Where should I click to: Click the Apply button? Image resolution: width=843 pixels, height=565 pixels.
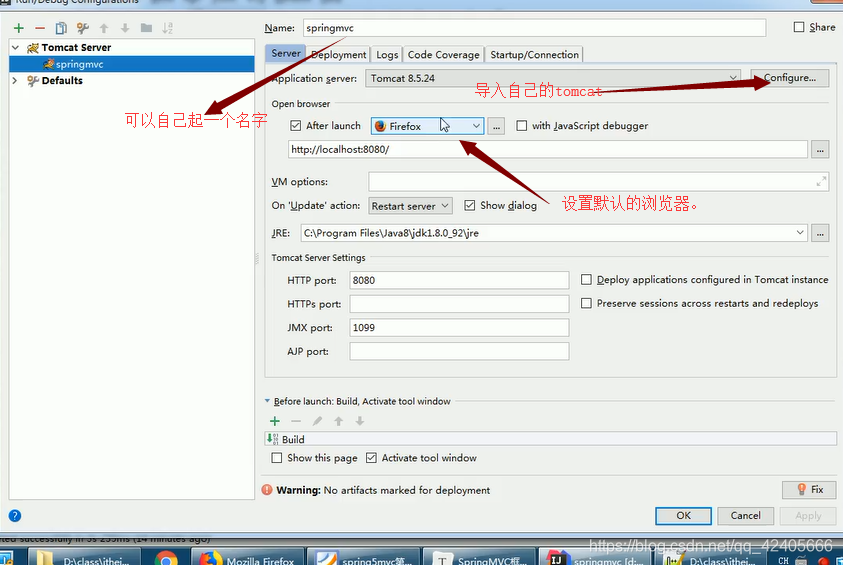[808, 516]
